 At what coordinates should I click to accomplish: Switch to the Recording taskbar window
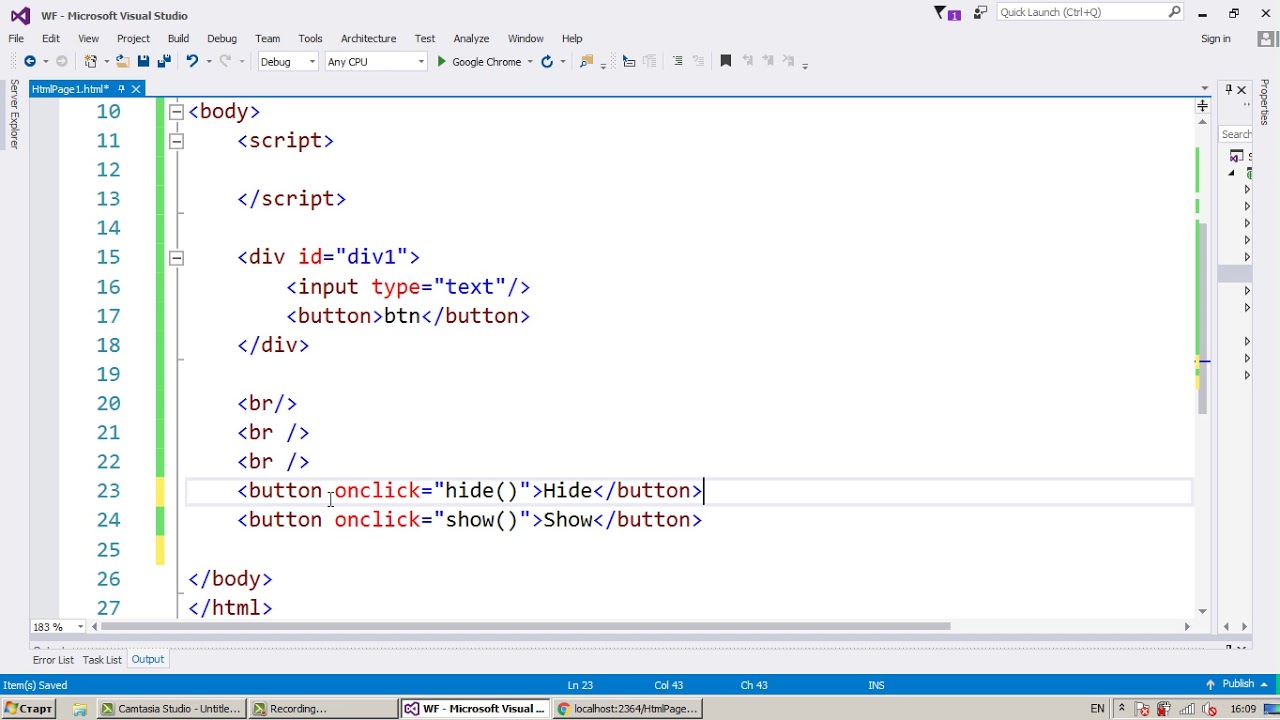[323, 709]
